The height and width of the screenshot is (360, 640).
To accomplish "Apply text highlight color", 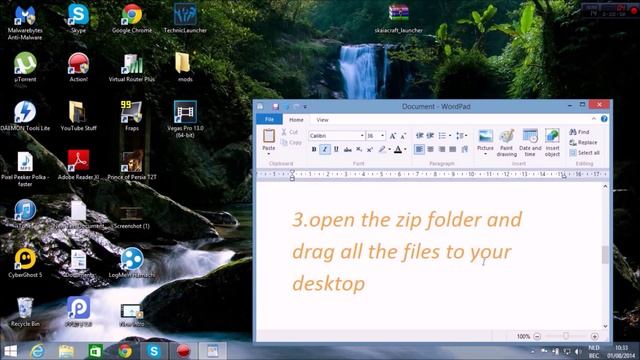I will click(382, 149).
